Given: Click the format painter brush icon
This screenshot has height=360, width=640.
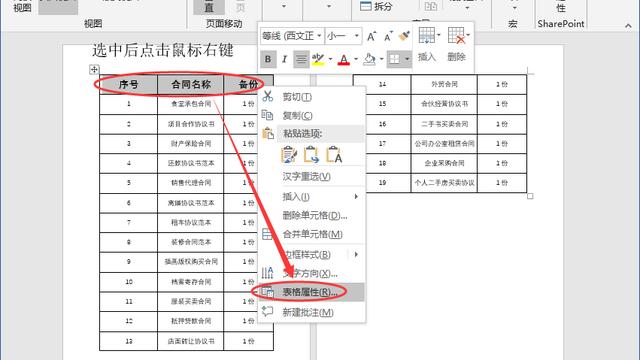Looking at the screenshot, I should 404,36.
